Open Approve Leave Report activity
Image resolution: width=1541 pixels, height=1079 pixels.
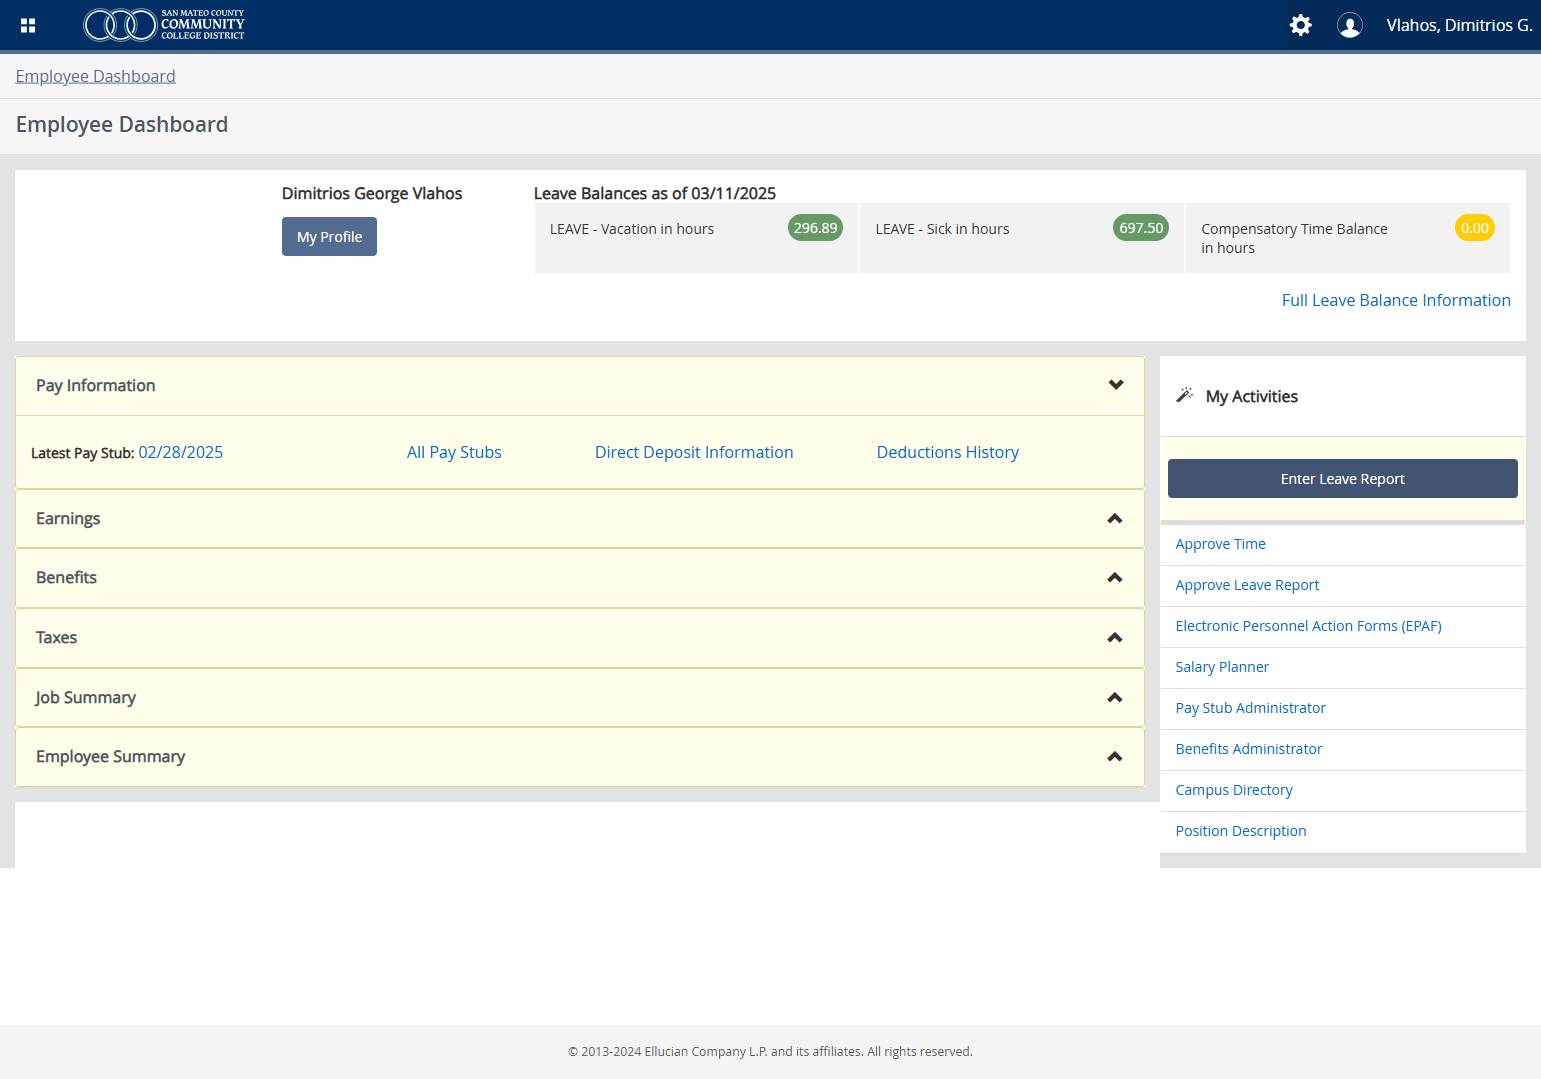pyautogui.click(x=1247, y=585)
